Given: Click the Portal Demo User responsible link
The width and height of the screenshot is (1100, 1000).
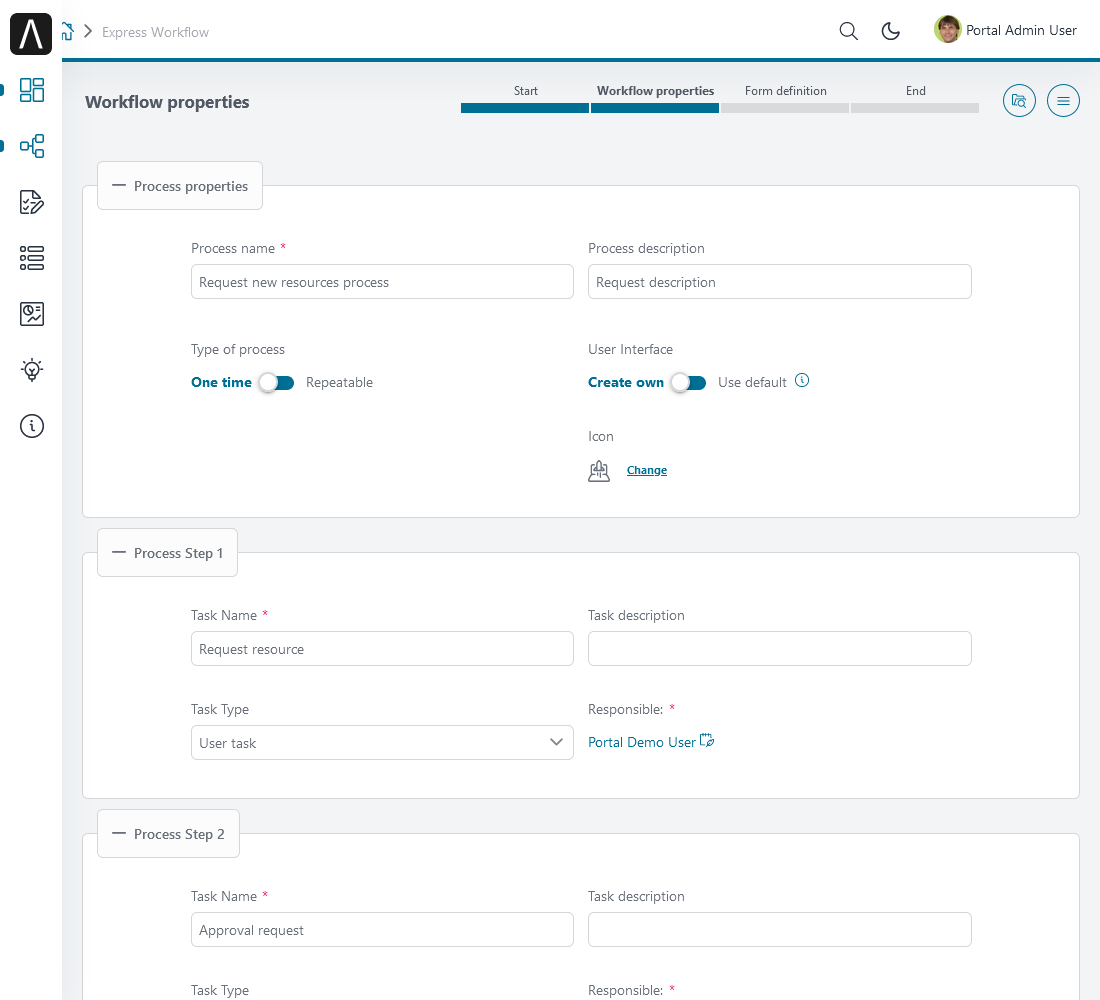Looking at the screenshot, I should point(641,743).
